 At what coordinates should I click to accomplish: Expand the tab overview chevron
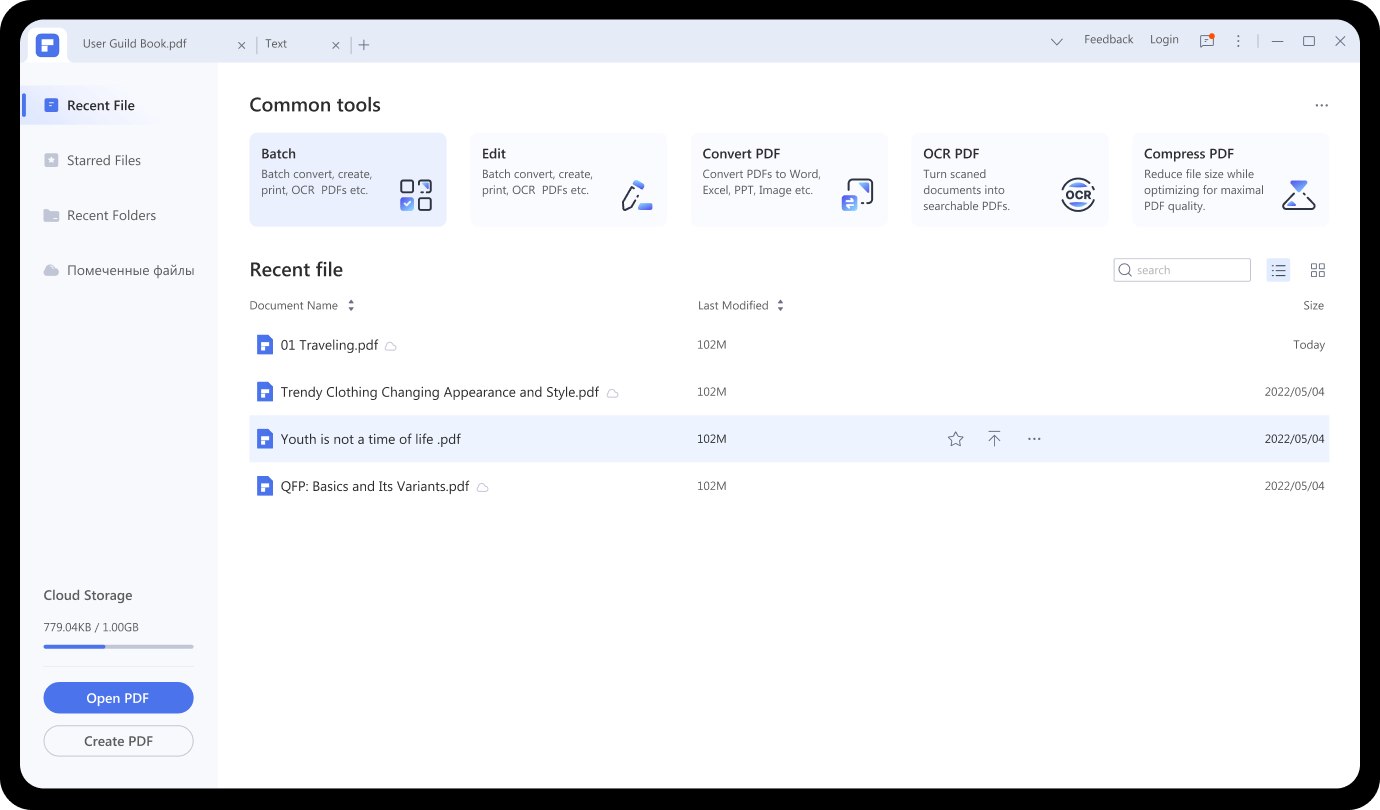(x=1057, y=42)
